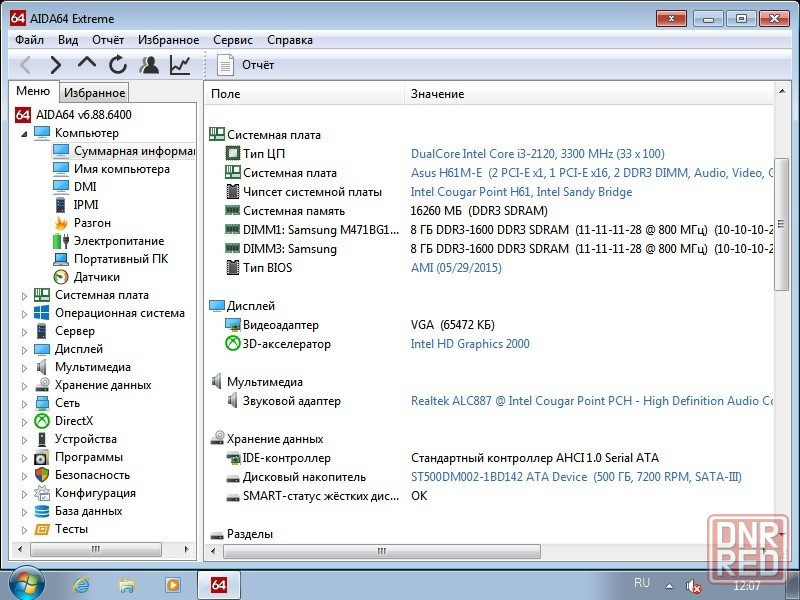Click the horizontal scrollbar of the report pane
This screenshot has height=600, width=800.
coord(382,551)
